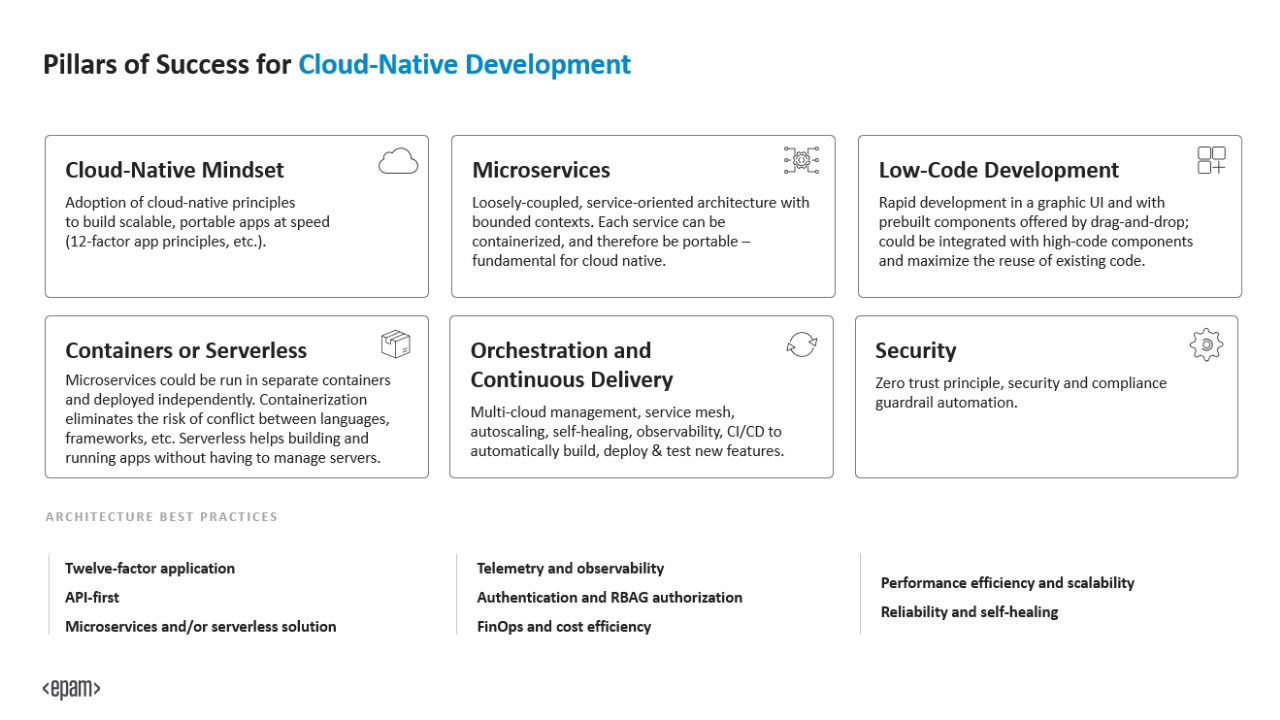Image resolution: width=1280 pixels, height=720 pixels.
Task: Click the EPAM logo
Action: coord(71,688)
